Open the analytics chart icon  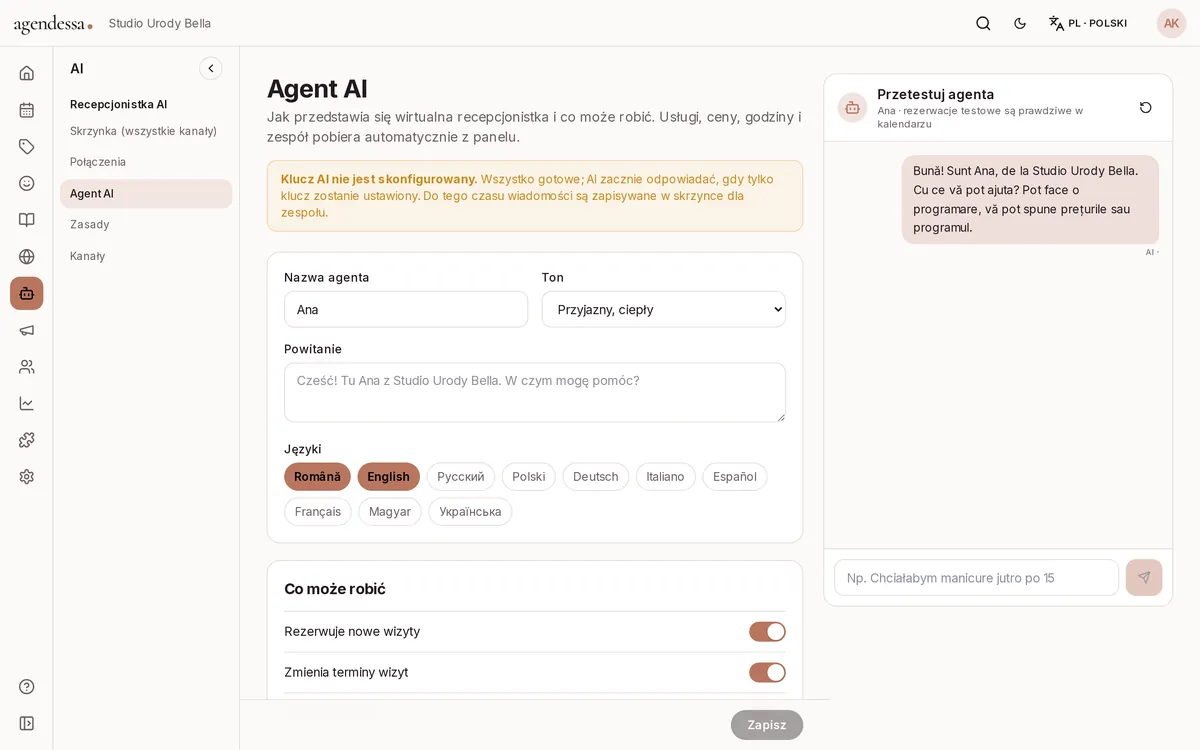pos(27,404)
